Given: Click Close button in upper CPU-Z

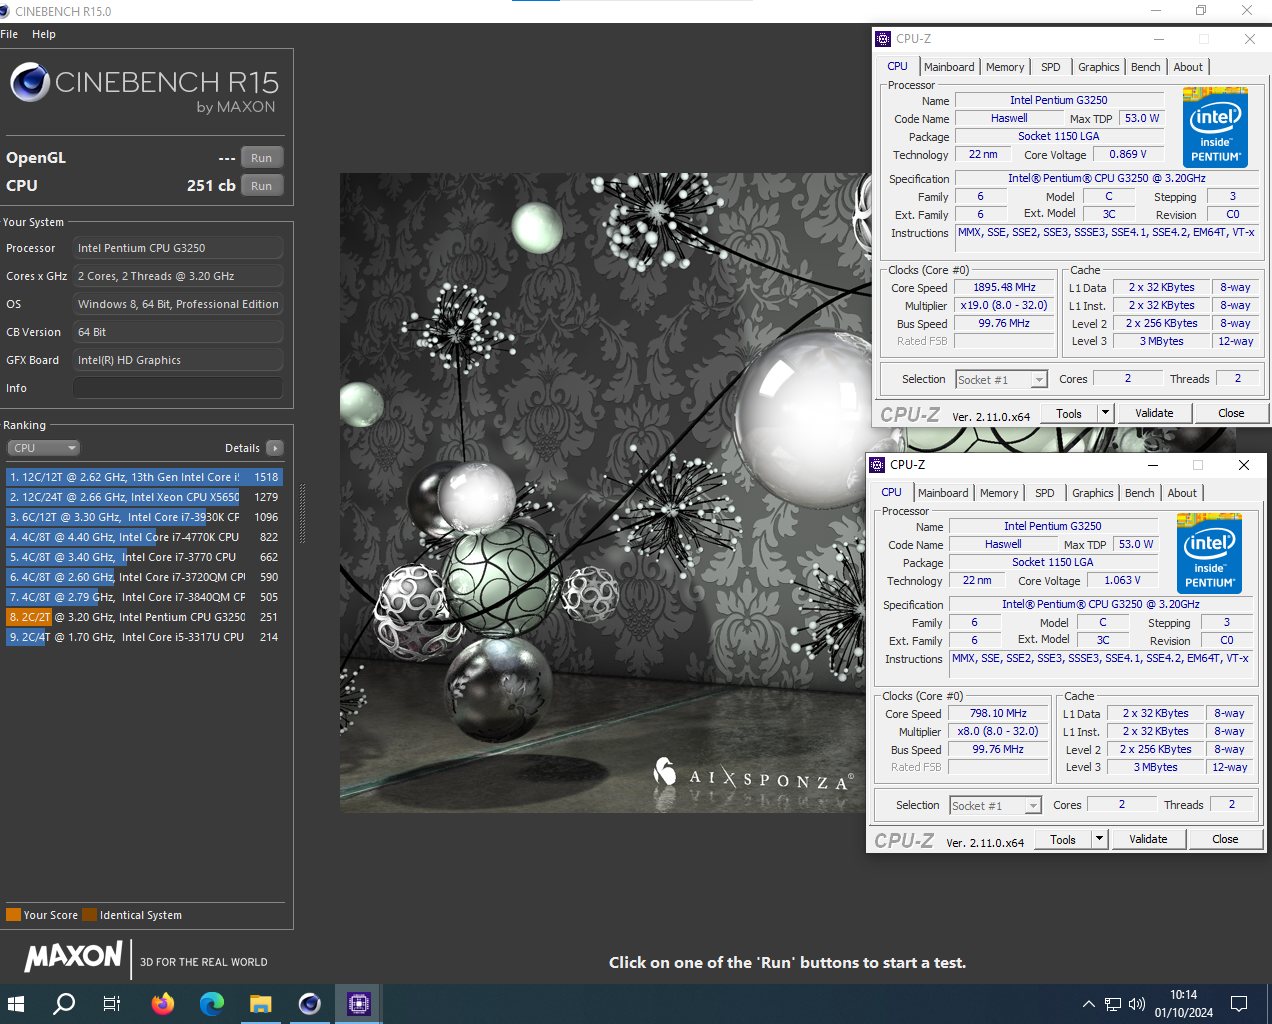Looking at the screenshot, I should (x=1231, y=413).
